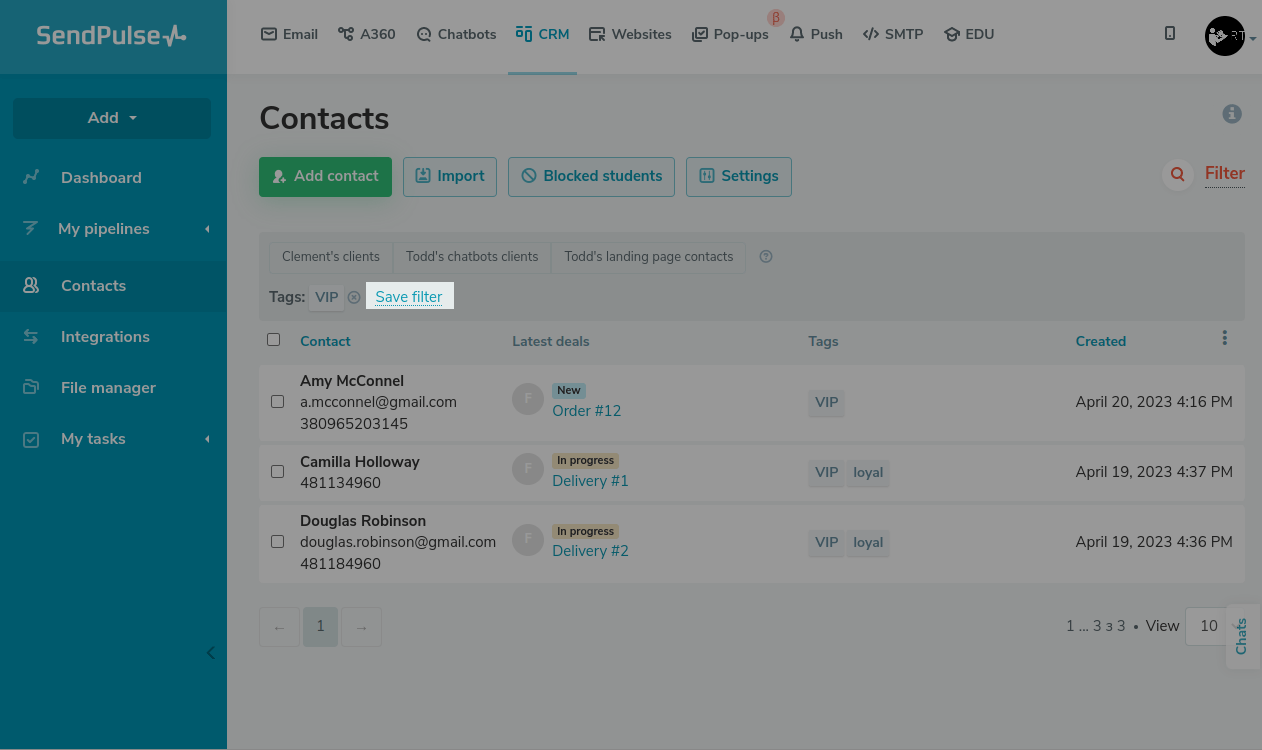The image size is (1262, 750).
Task: Open the Add dropdown in sidebar
Action: tap(112, 118)
